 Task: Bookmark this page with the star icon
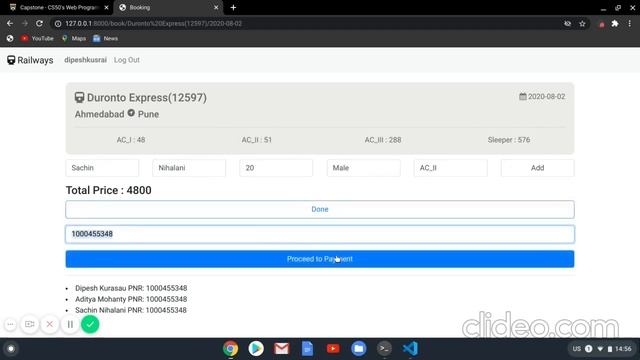coord(582,24)
